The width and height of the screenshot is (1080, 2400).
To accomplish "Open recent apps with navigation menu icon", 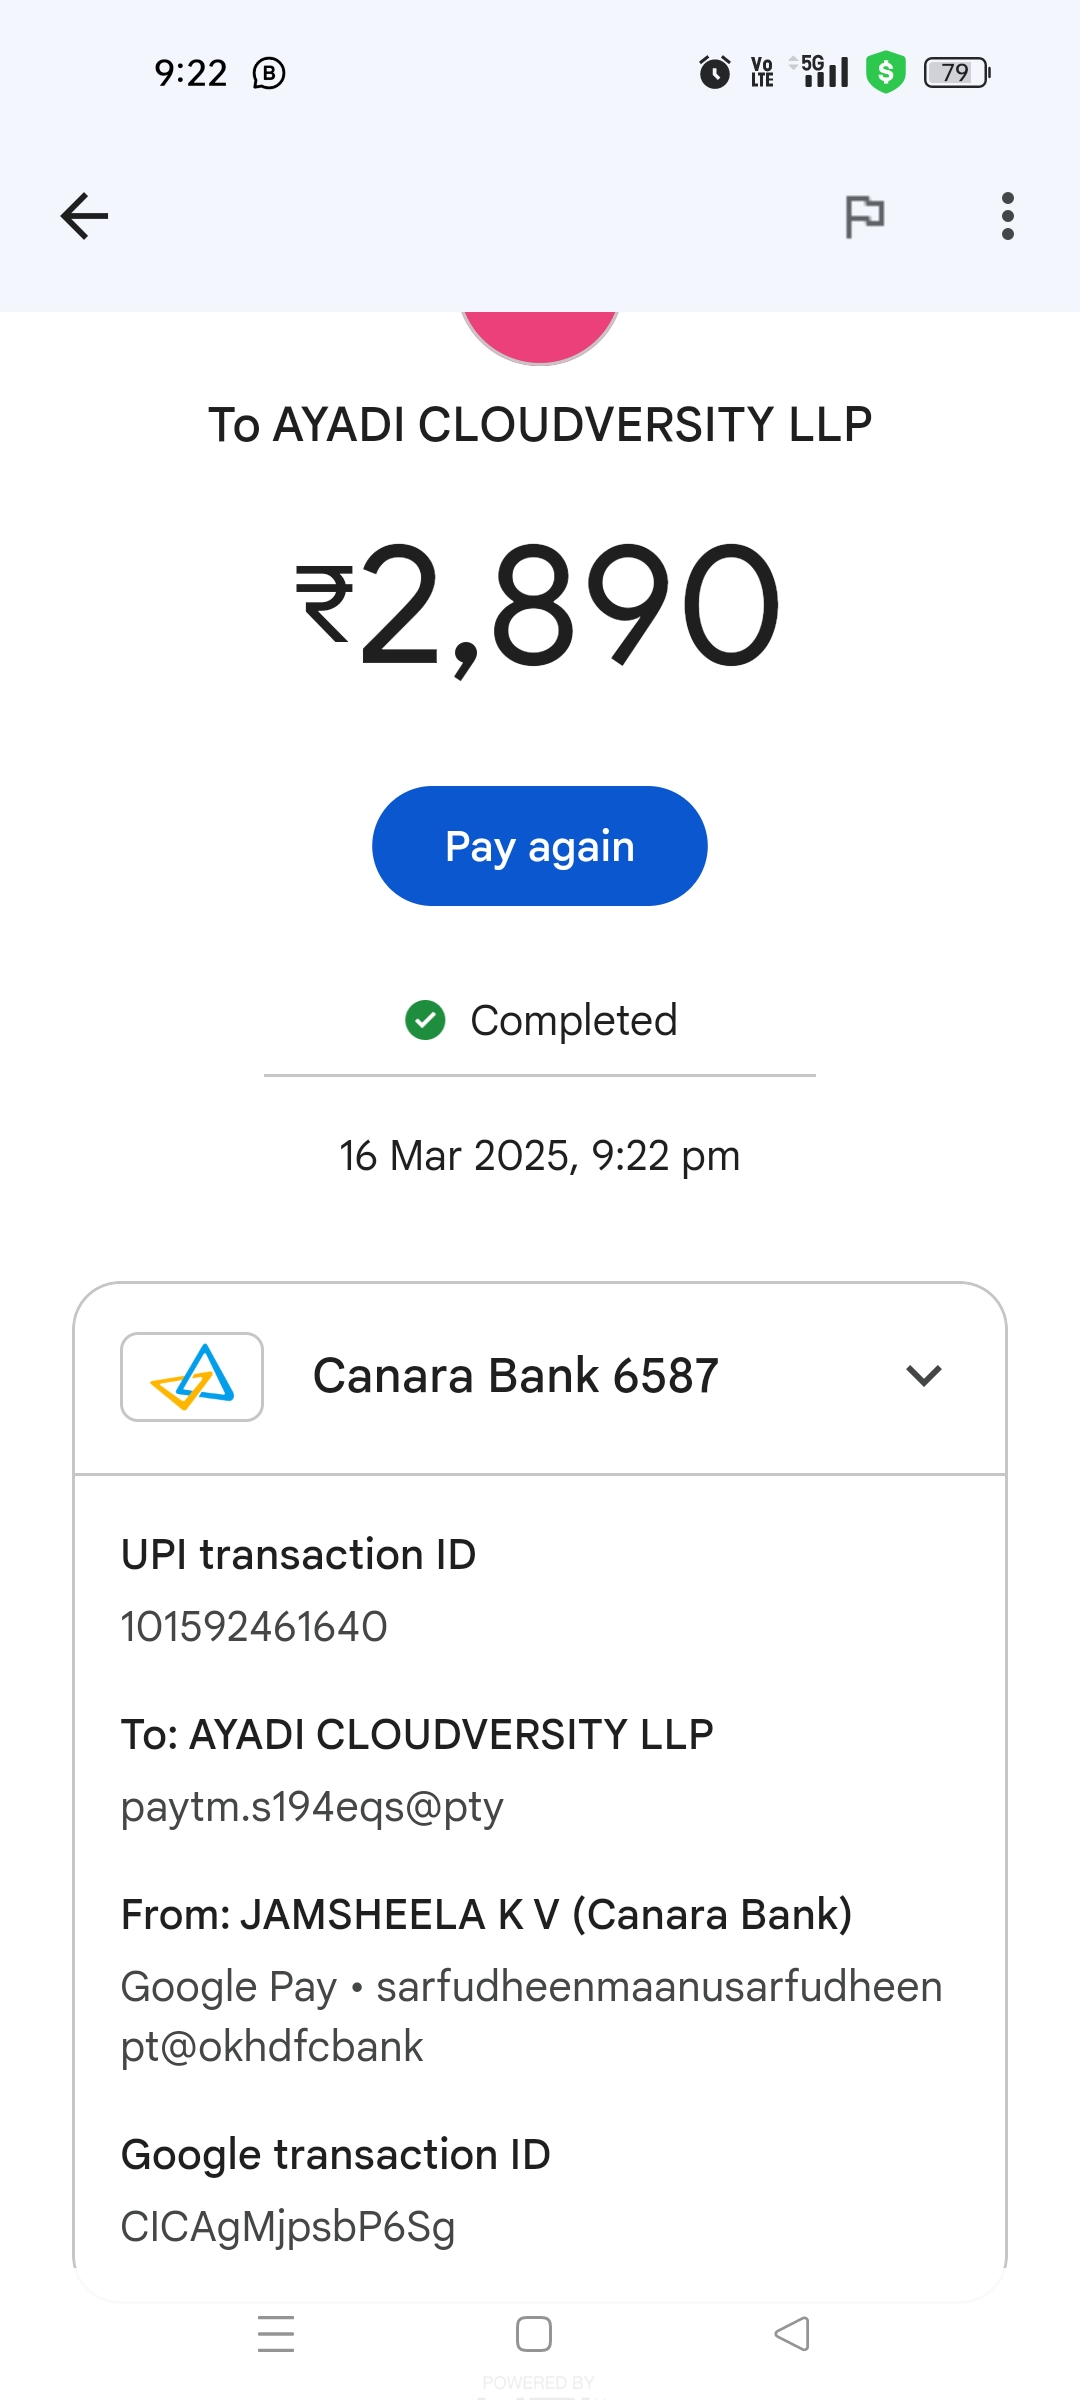I will tap(276, 2334).
